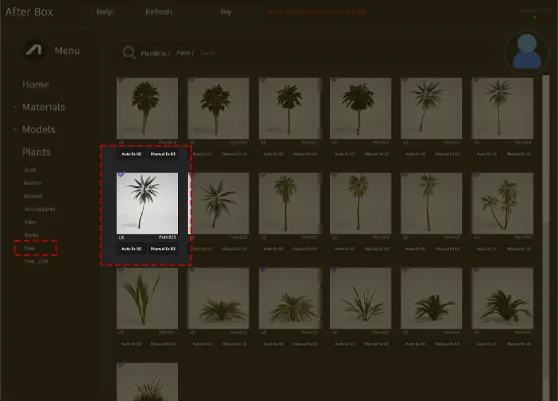Click Manual Ex UE under Palm025
The height and width of the screenshot is (401, 558).
(x=163, y=249)
